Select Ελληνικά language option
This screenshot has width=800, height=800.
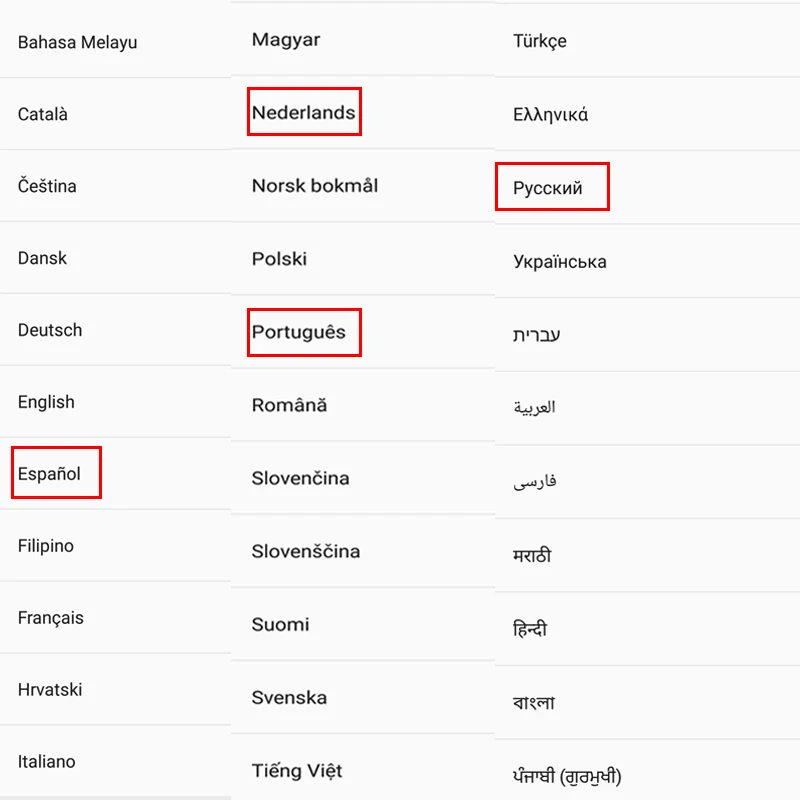[551, 114]
